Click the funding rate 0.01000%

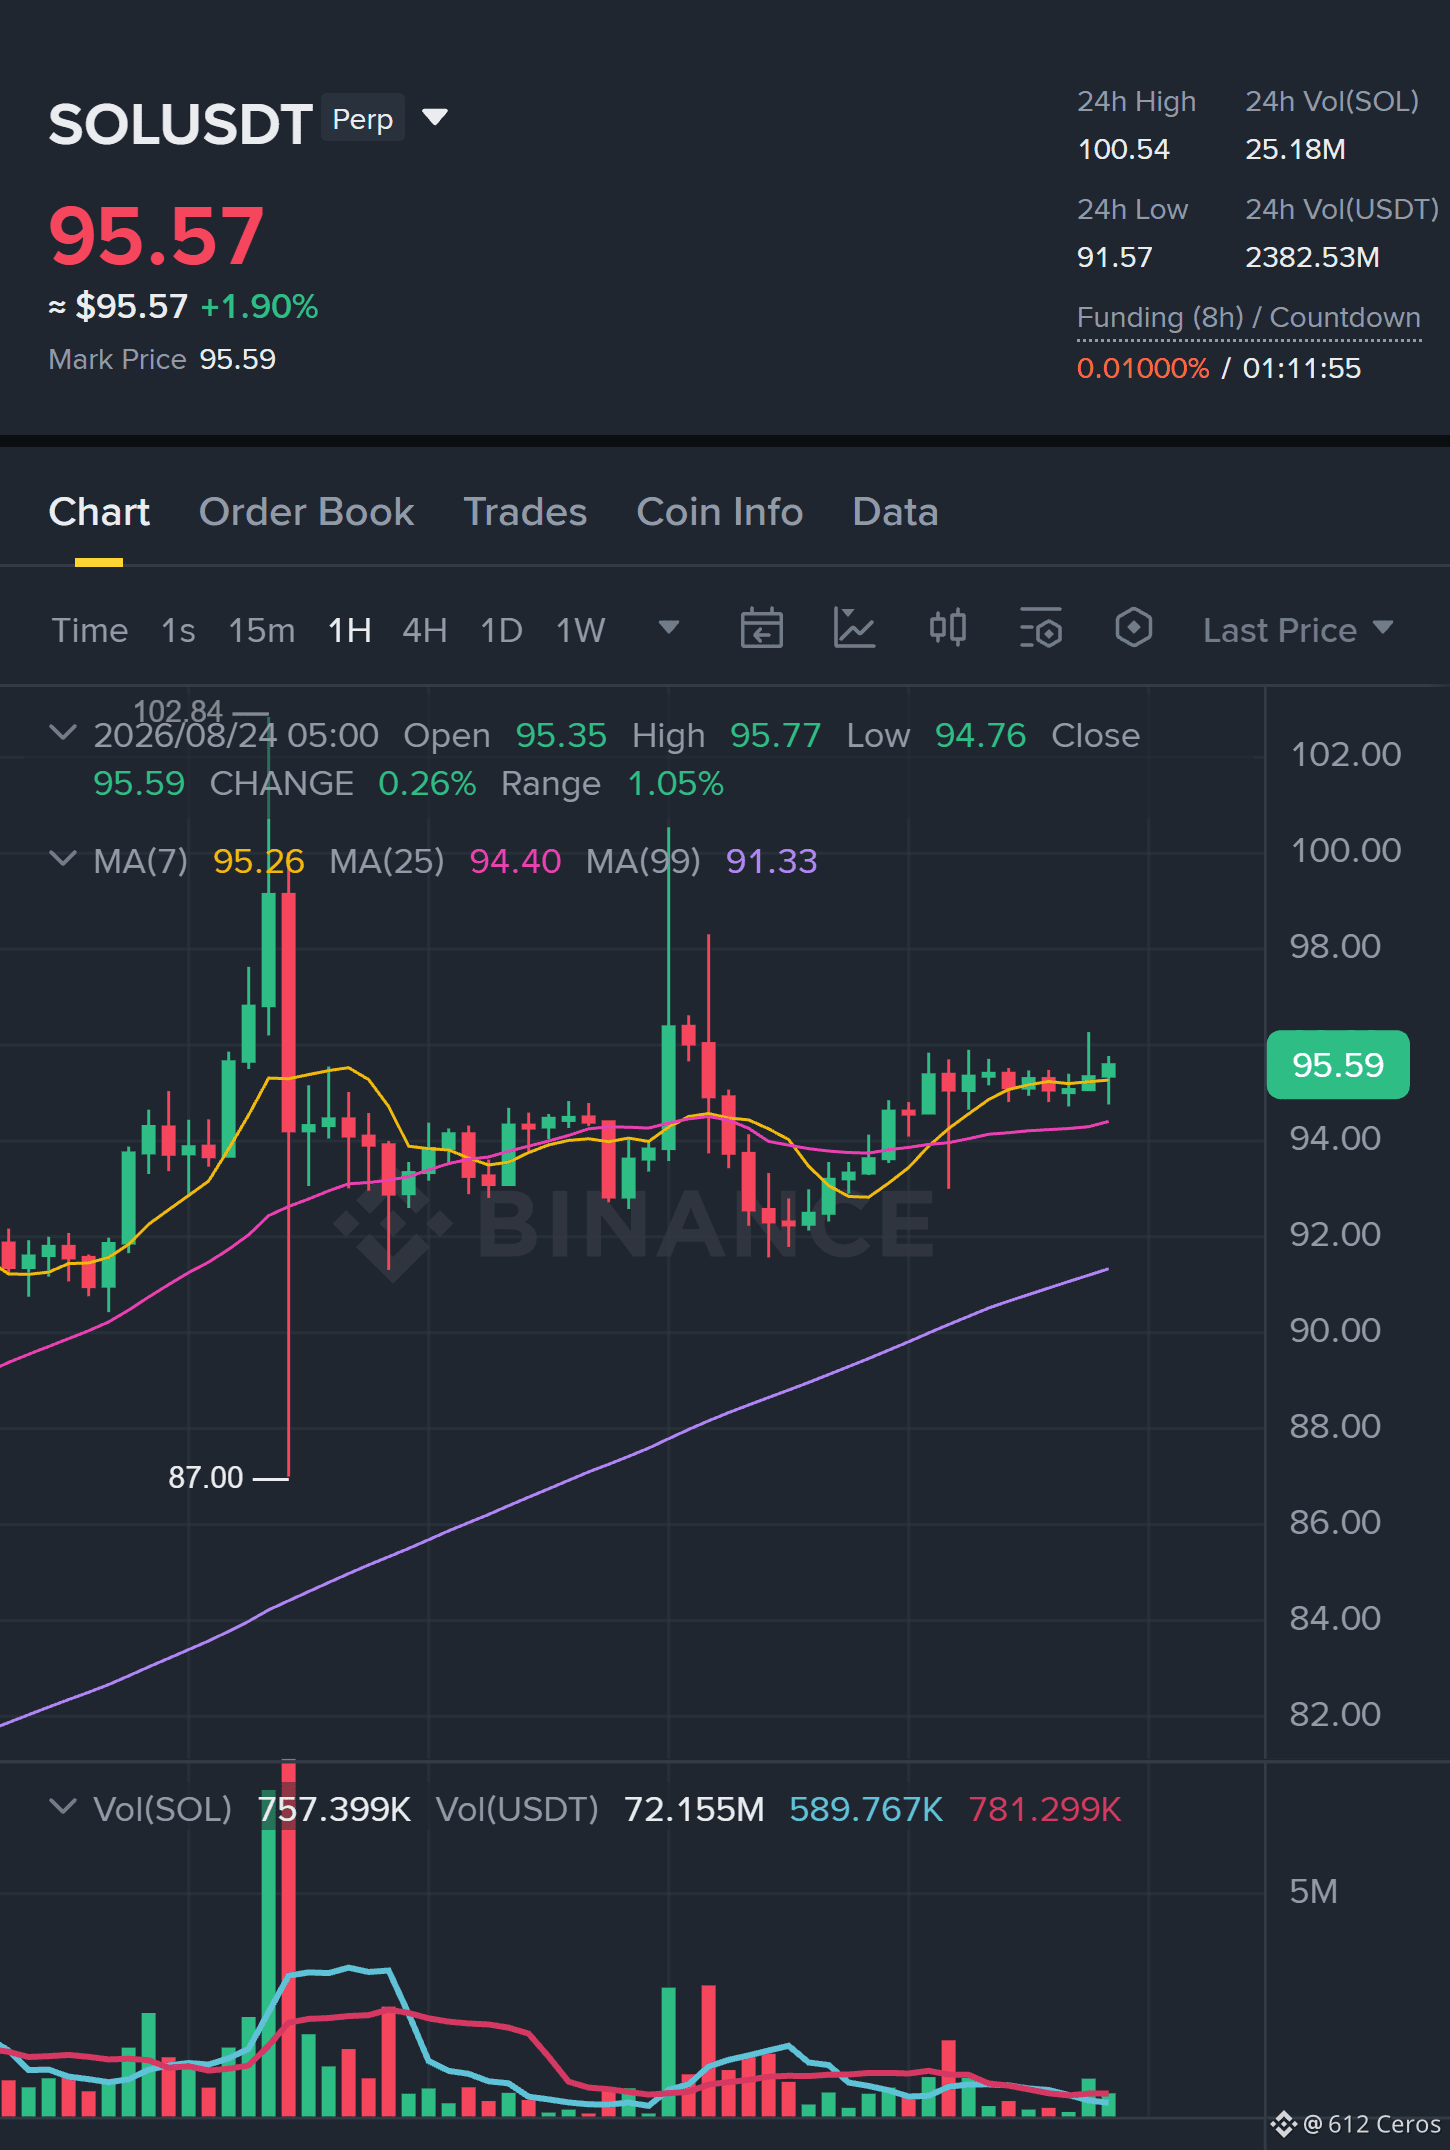(1143, 368)
